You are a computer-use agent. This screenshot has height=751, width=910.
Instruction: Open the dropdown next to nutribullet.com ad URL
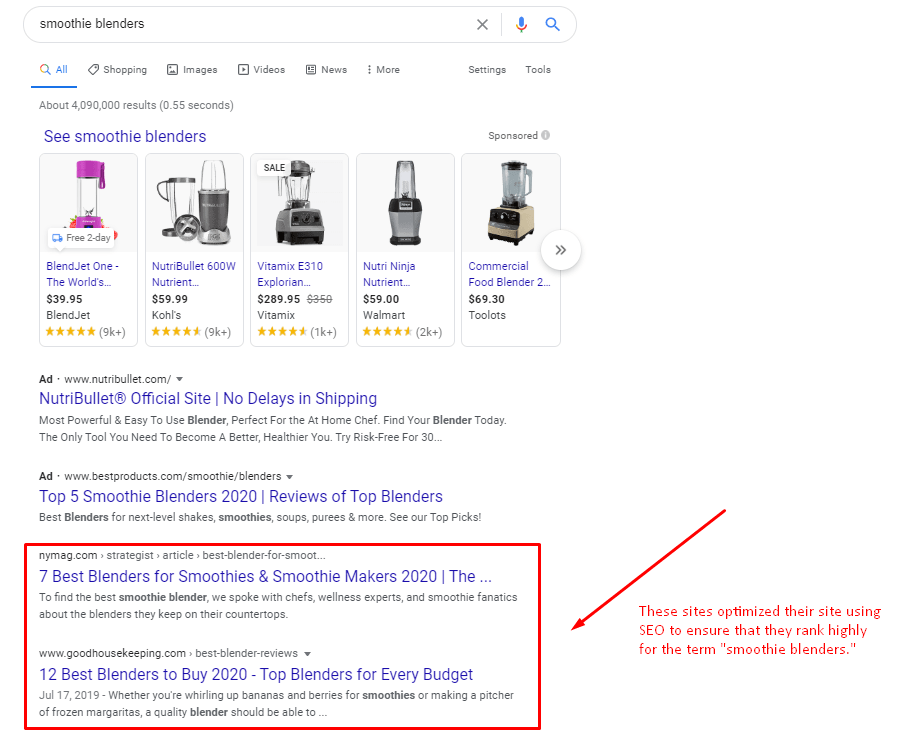tap(180, 380)
